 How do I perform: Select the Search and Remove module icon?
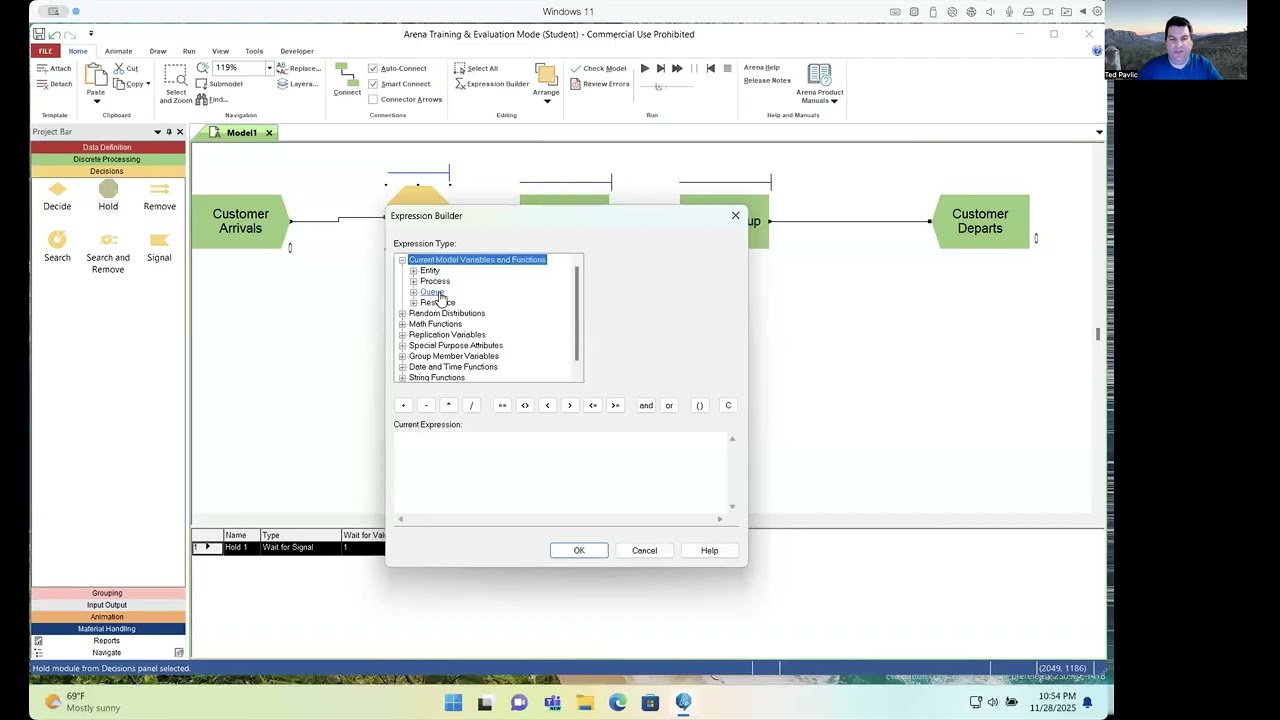pos(108,239)
